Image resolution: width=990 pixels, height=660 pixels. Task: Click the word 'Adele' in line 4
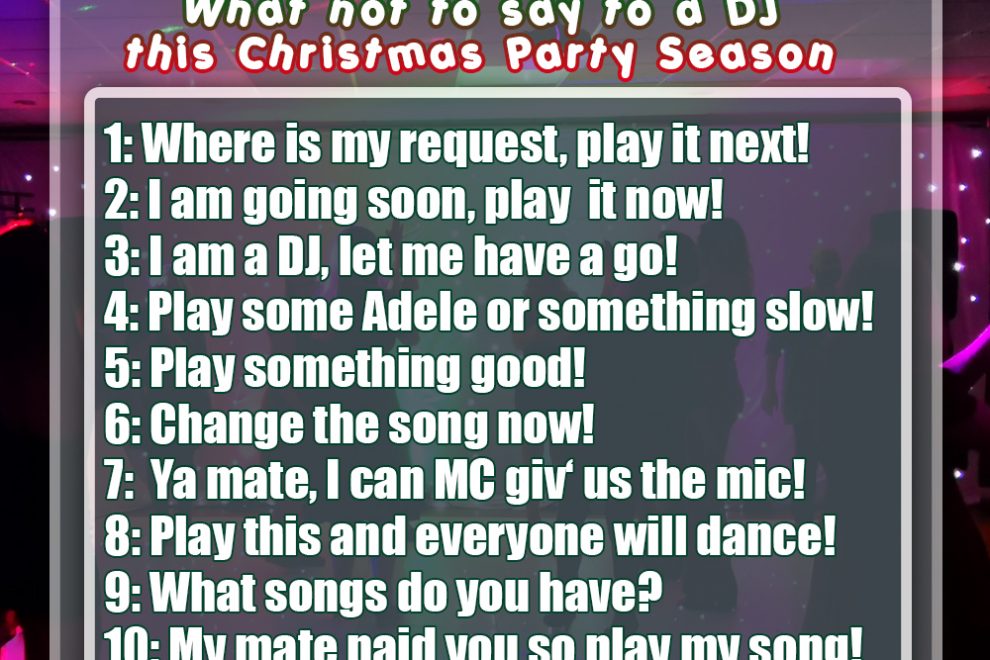point(419,311)
